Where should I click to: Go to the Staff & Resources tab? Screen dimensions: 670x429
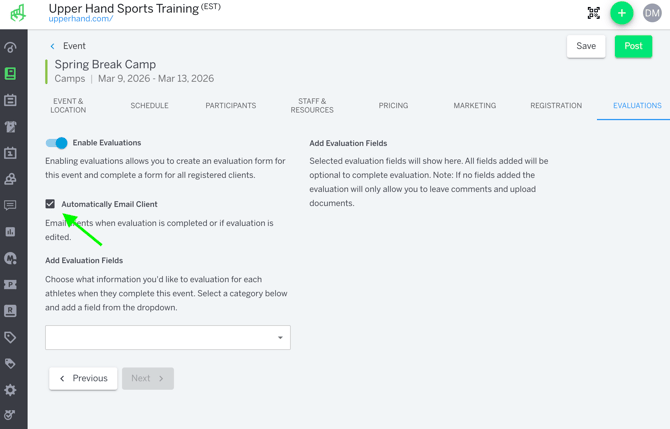(312, 105)
